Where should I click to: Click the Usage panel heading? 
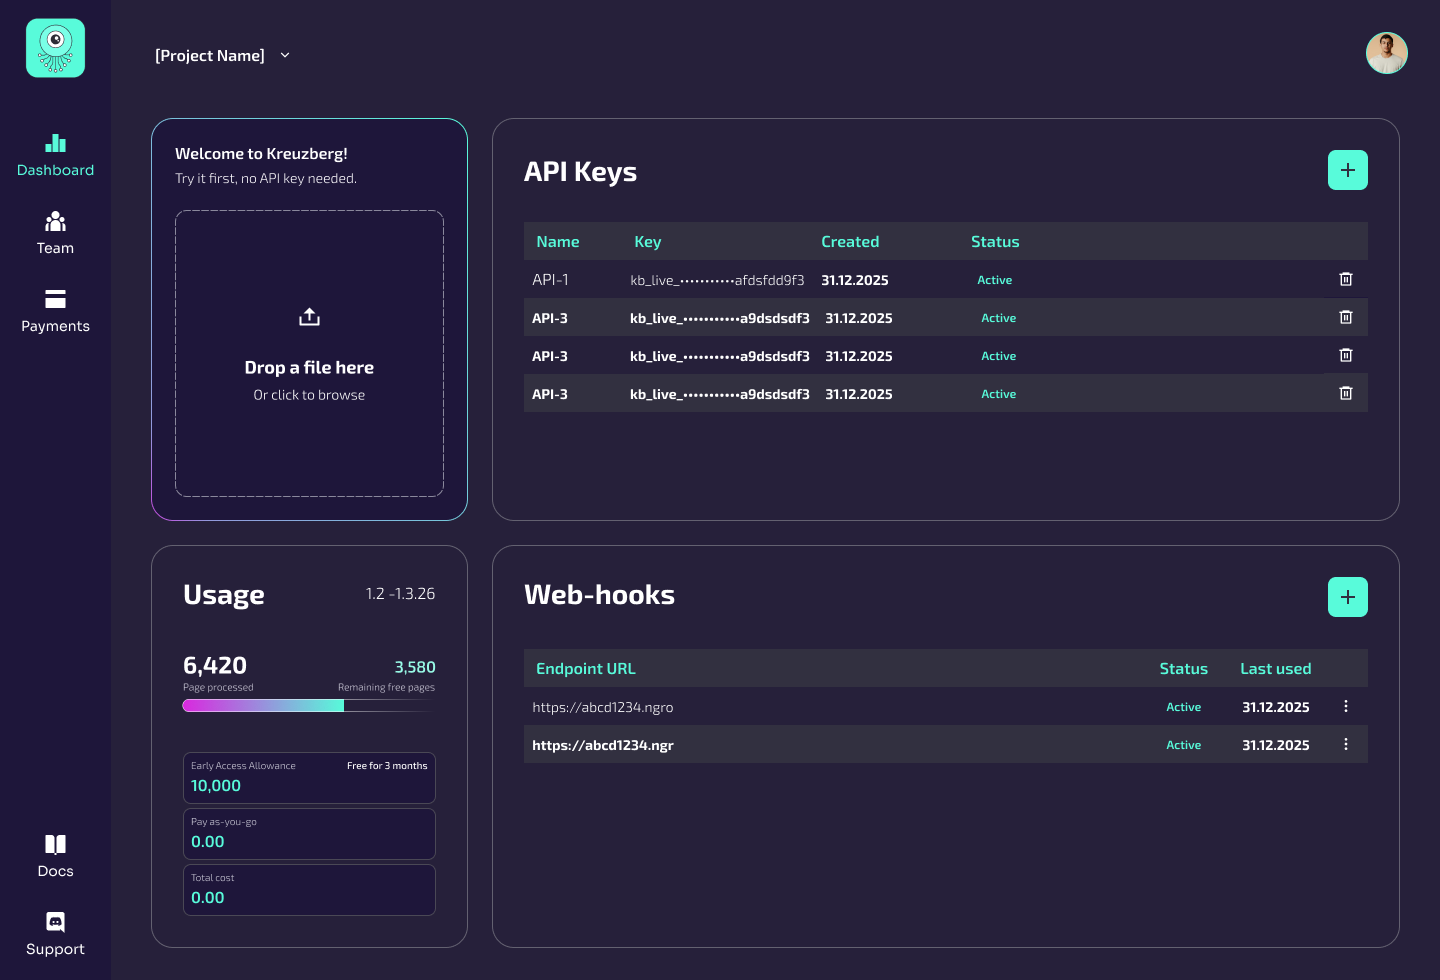[x=224, y=595]
